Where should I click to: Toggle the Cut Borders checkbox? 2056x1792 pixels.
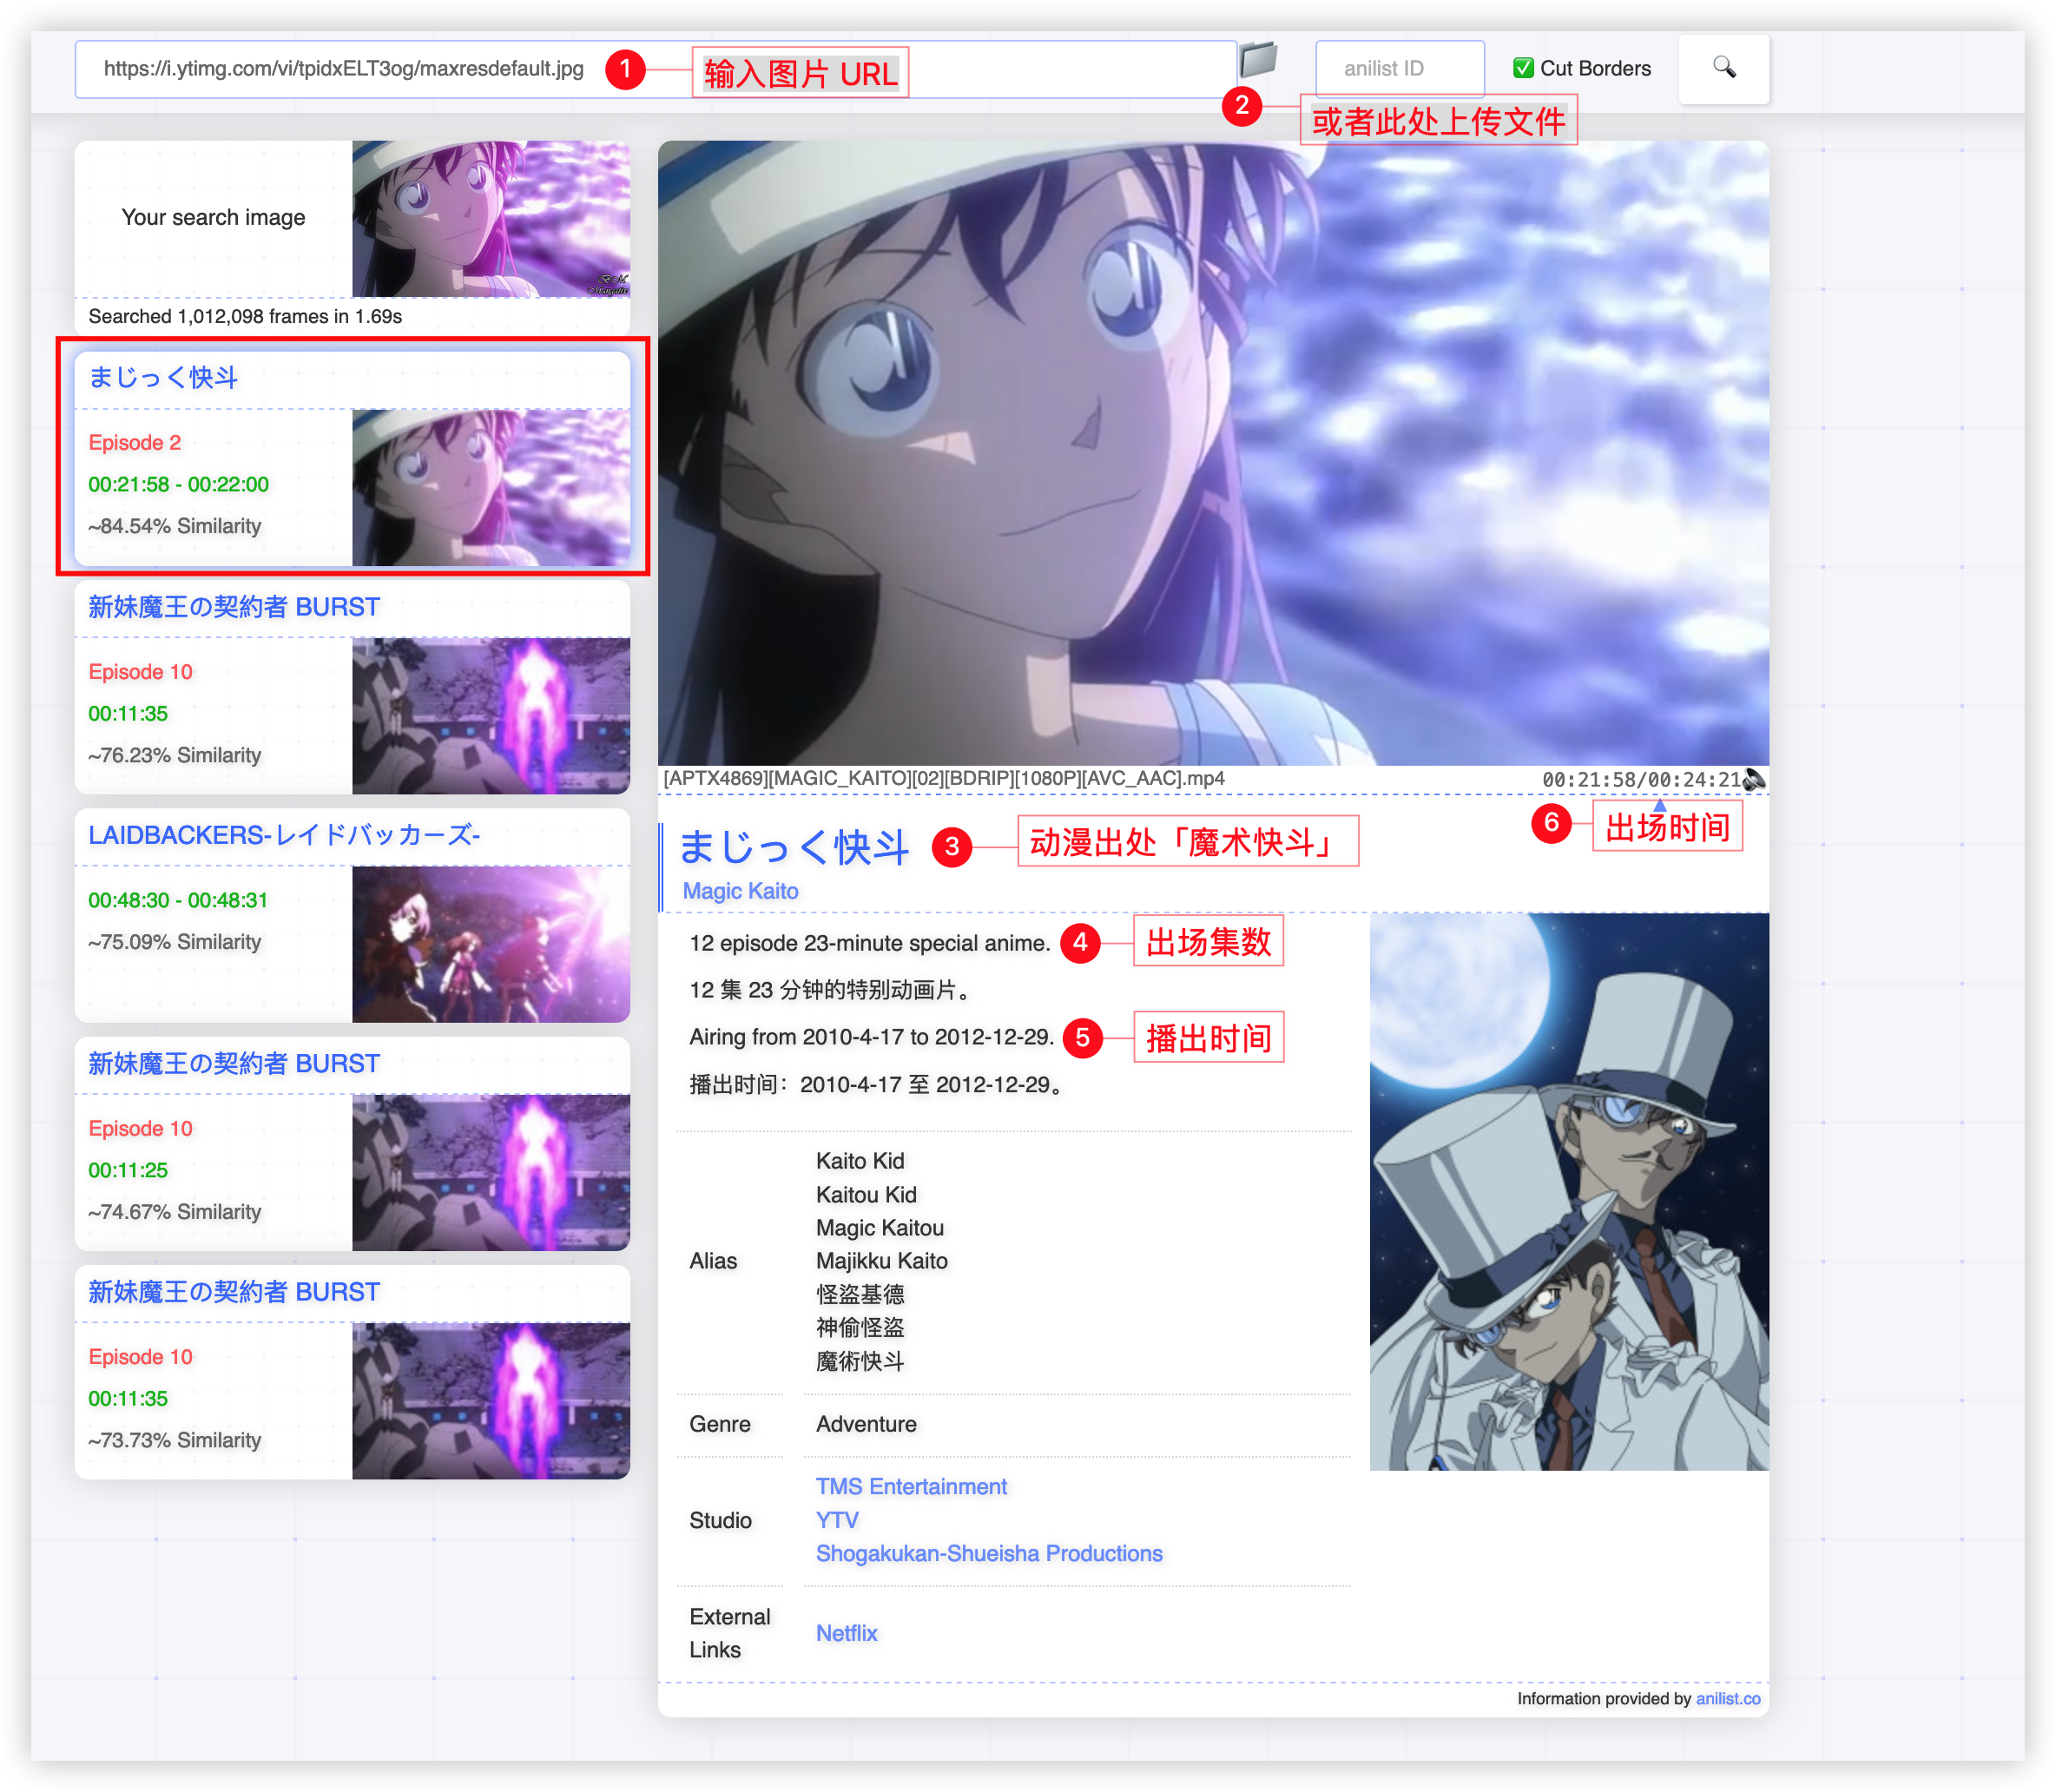[1523, 68]
